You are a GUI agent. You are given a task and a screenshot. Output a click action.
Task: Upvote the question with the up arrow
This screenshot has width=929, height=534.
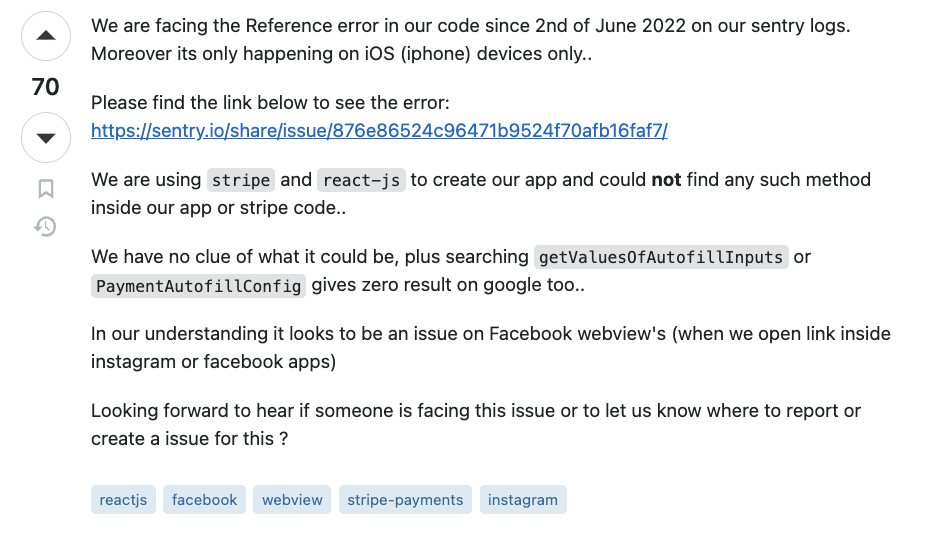(46, 36)
